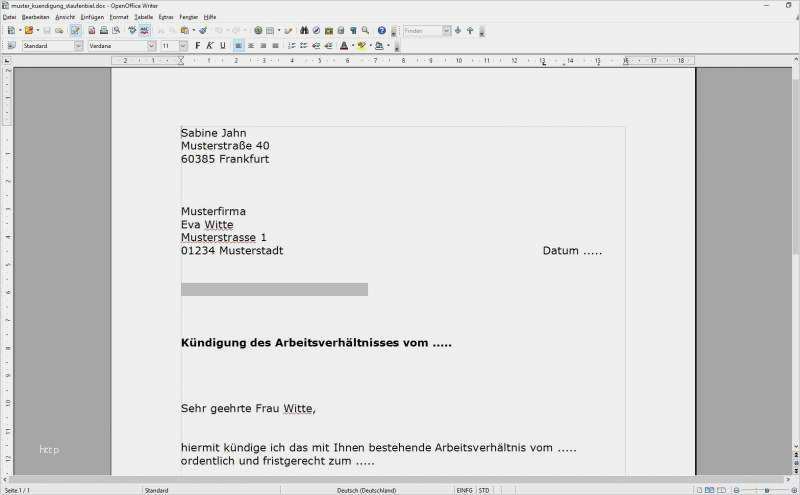This screenshot has width=800, height=495.
Task: Toggle underline (U) formatting
Action: [x=222, y=46]
